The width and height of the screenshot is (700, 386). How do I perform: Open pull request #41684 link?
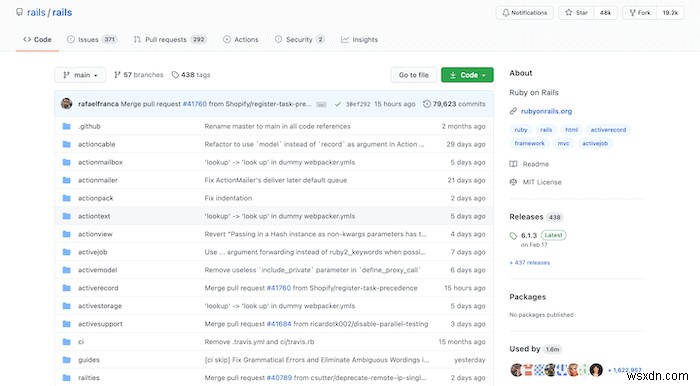pyautogui.click(x=279, y=324)
